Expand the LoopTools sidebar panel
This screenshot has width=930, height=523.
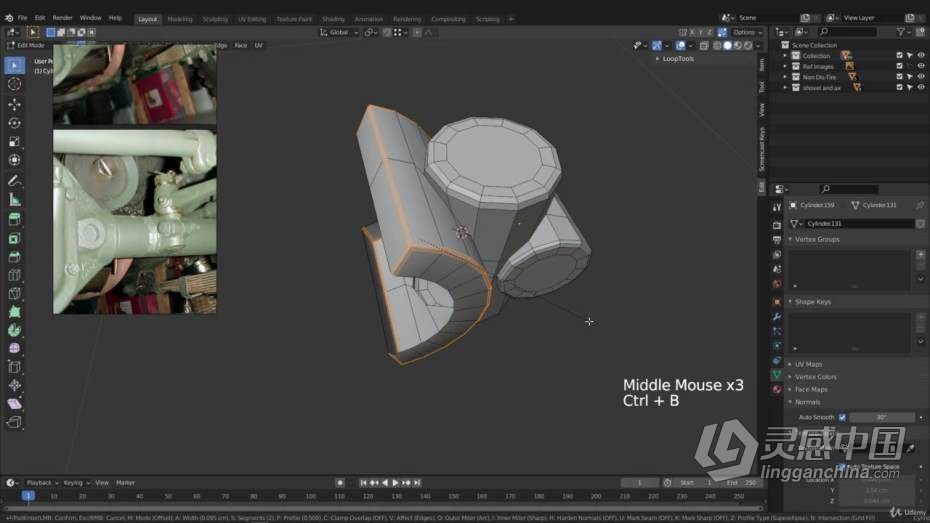point(674,59)
